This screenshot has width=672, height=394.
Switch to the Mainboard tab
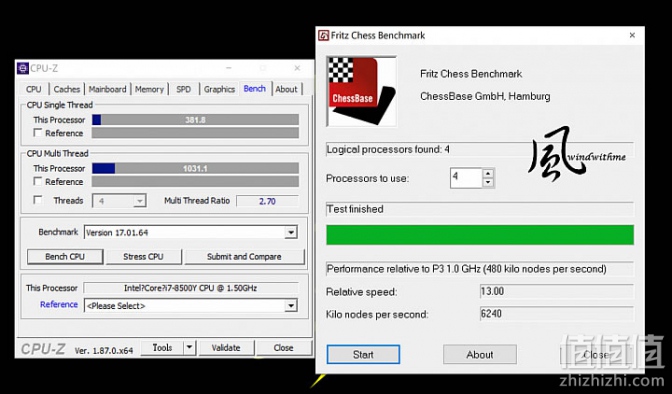coord(107,89)
